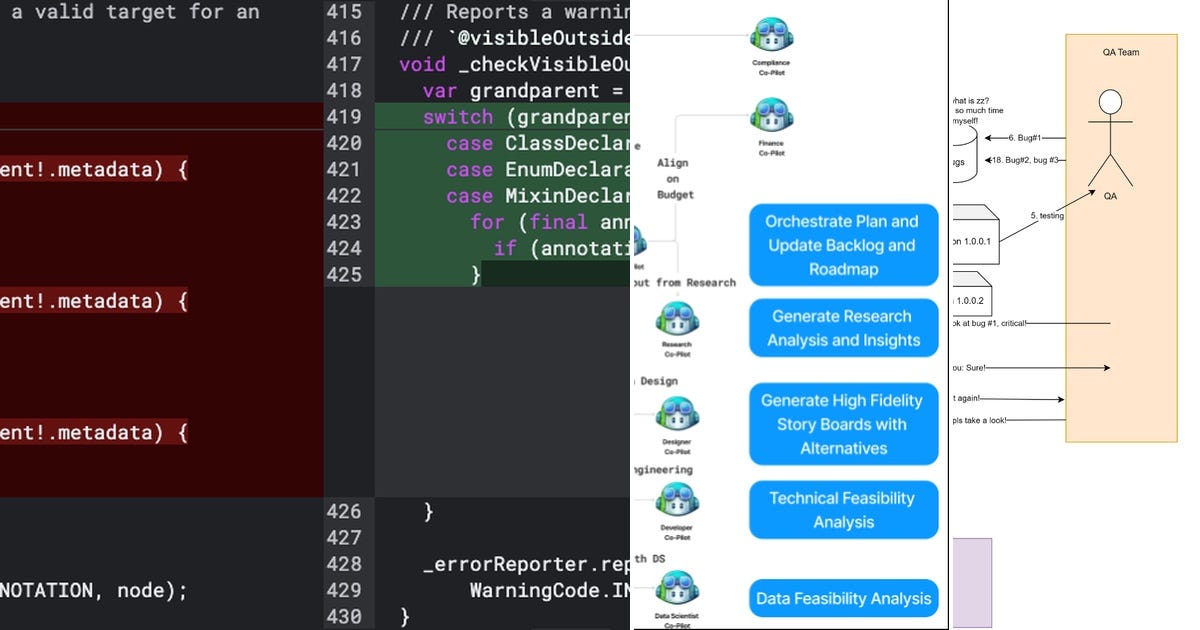1200x630 pixels.
Task: Select the Technical Feasibility Analysis button
Action: tap(843, 509)
